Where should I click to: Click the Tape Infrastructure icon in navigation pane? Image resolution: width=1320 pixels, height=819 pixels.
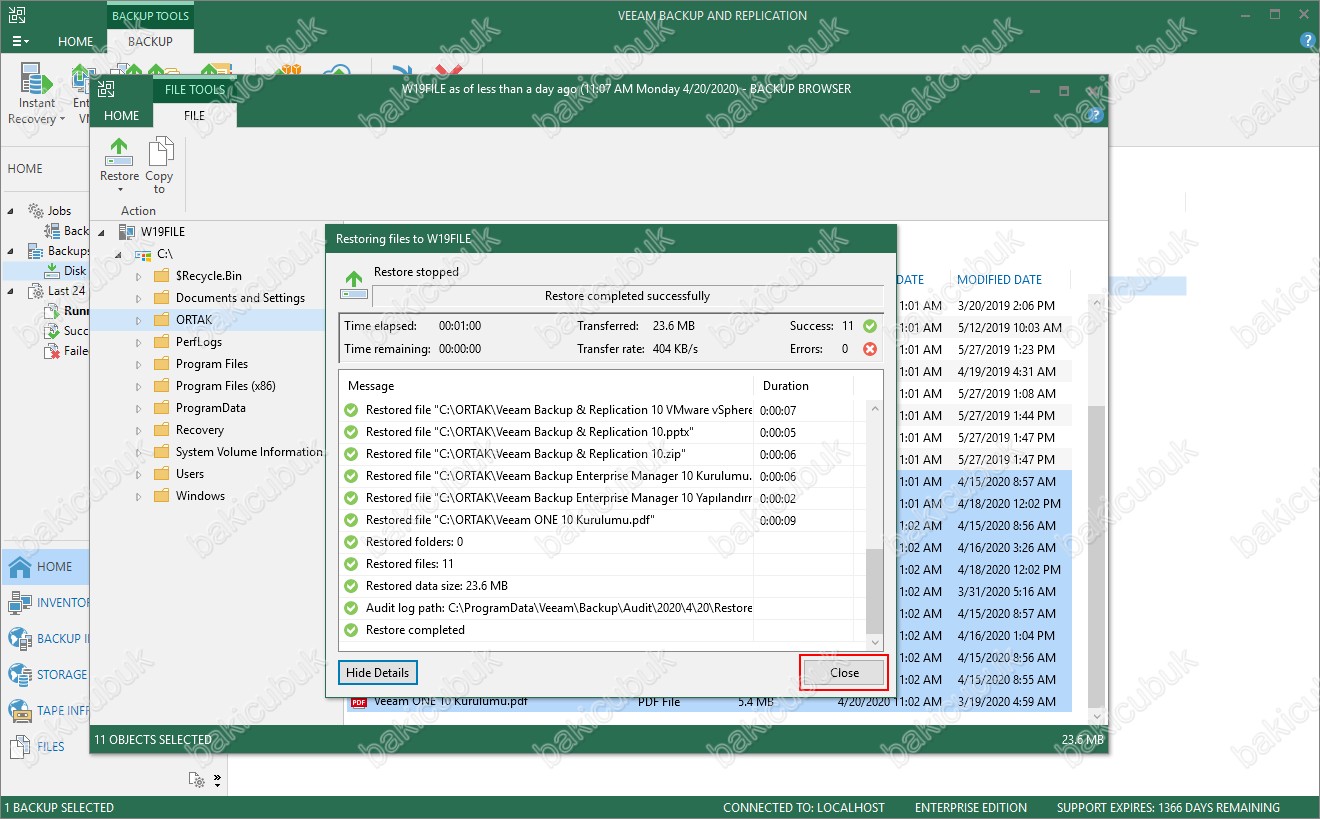point(19,711)
